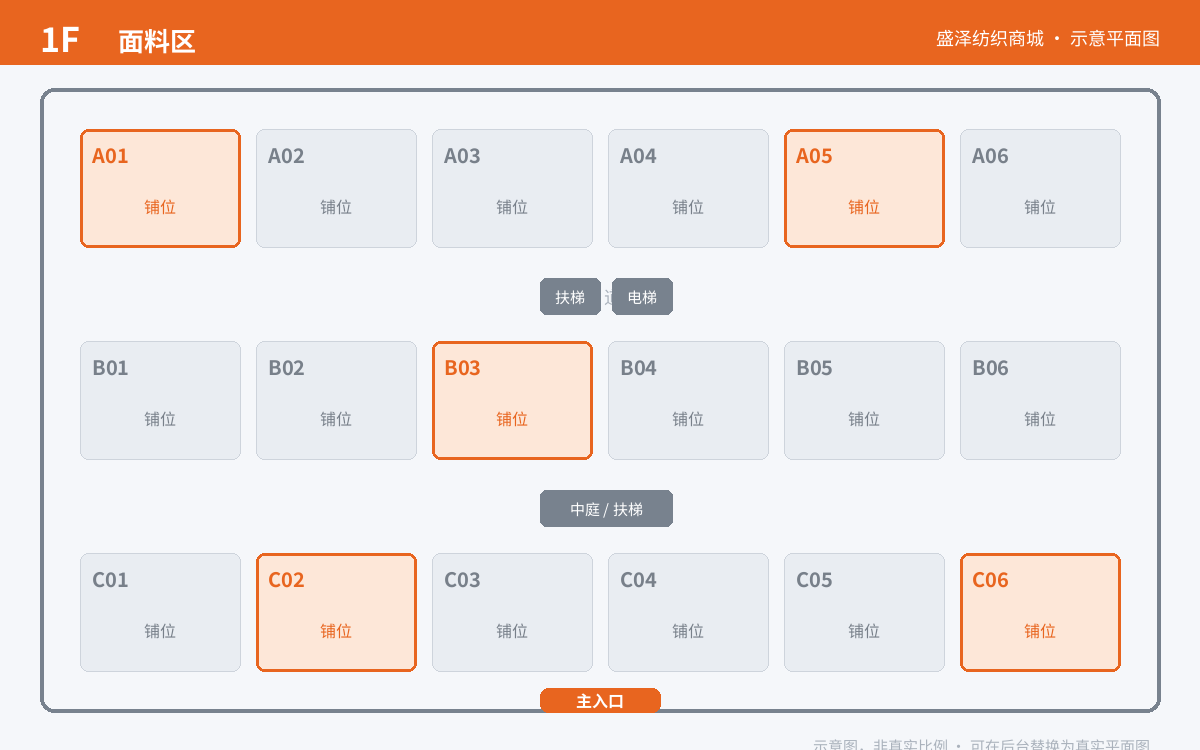
Task: Click the 电梯 elevator marker
Action: [x=642, y=297]
